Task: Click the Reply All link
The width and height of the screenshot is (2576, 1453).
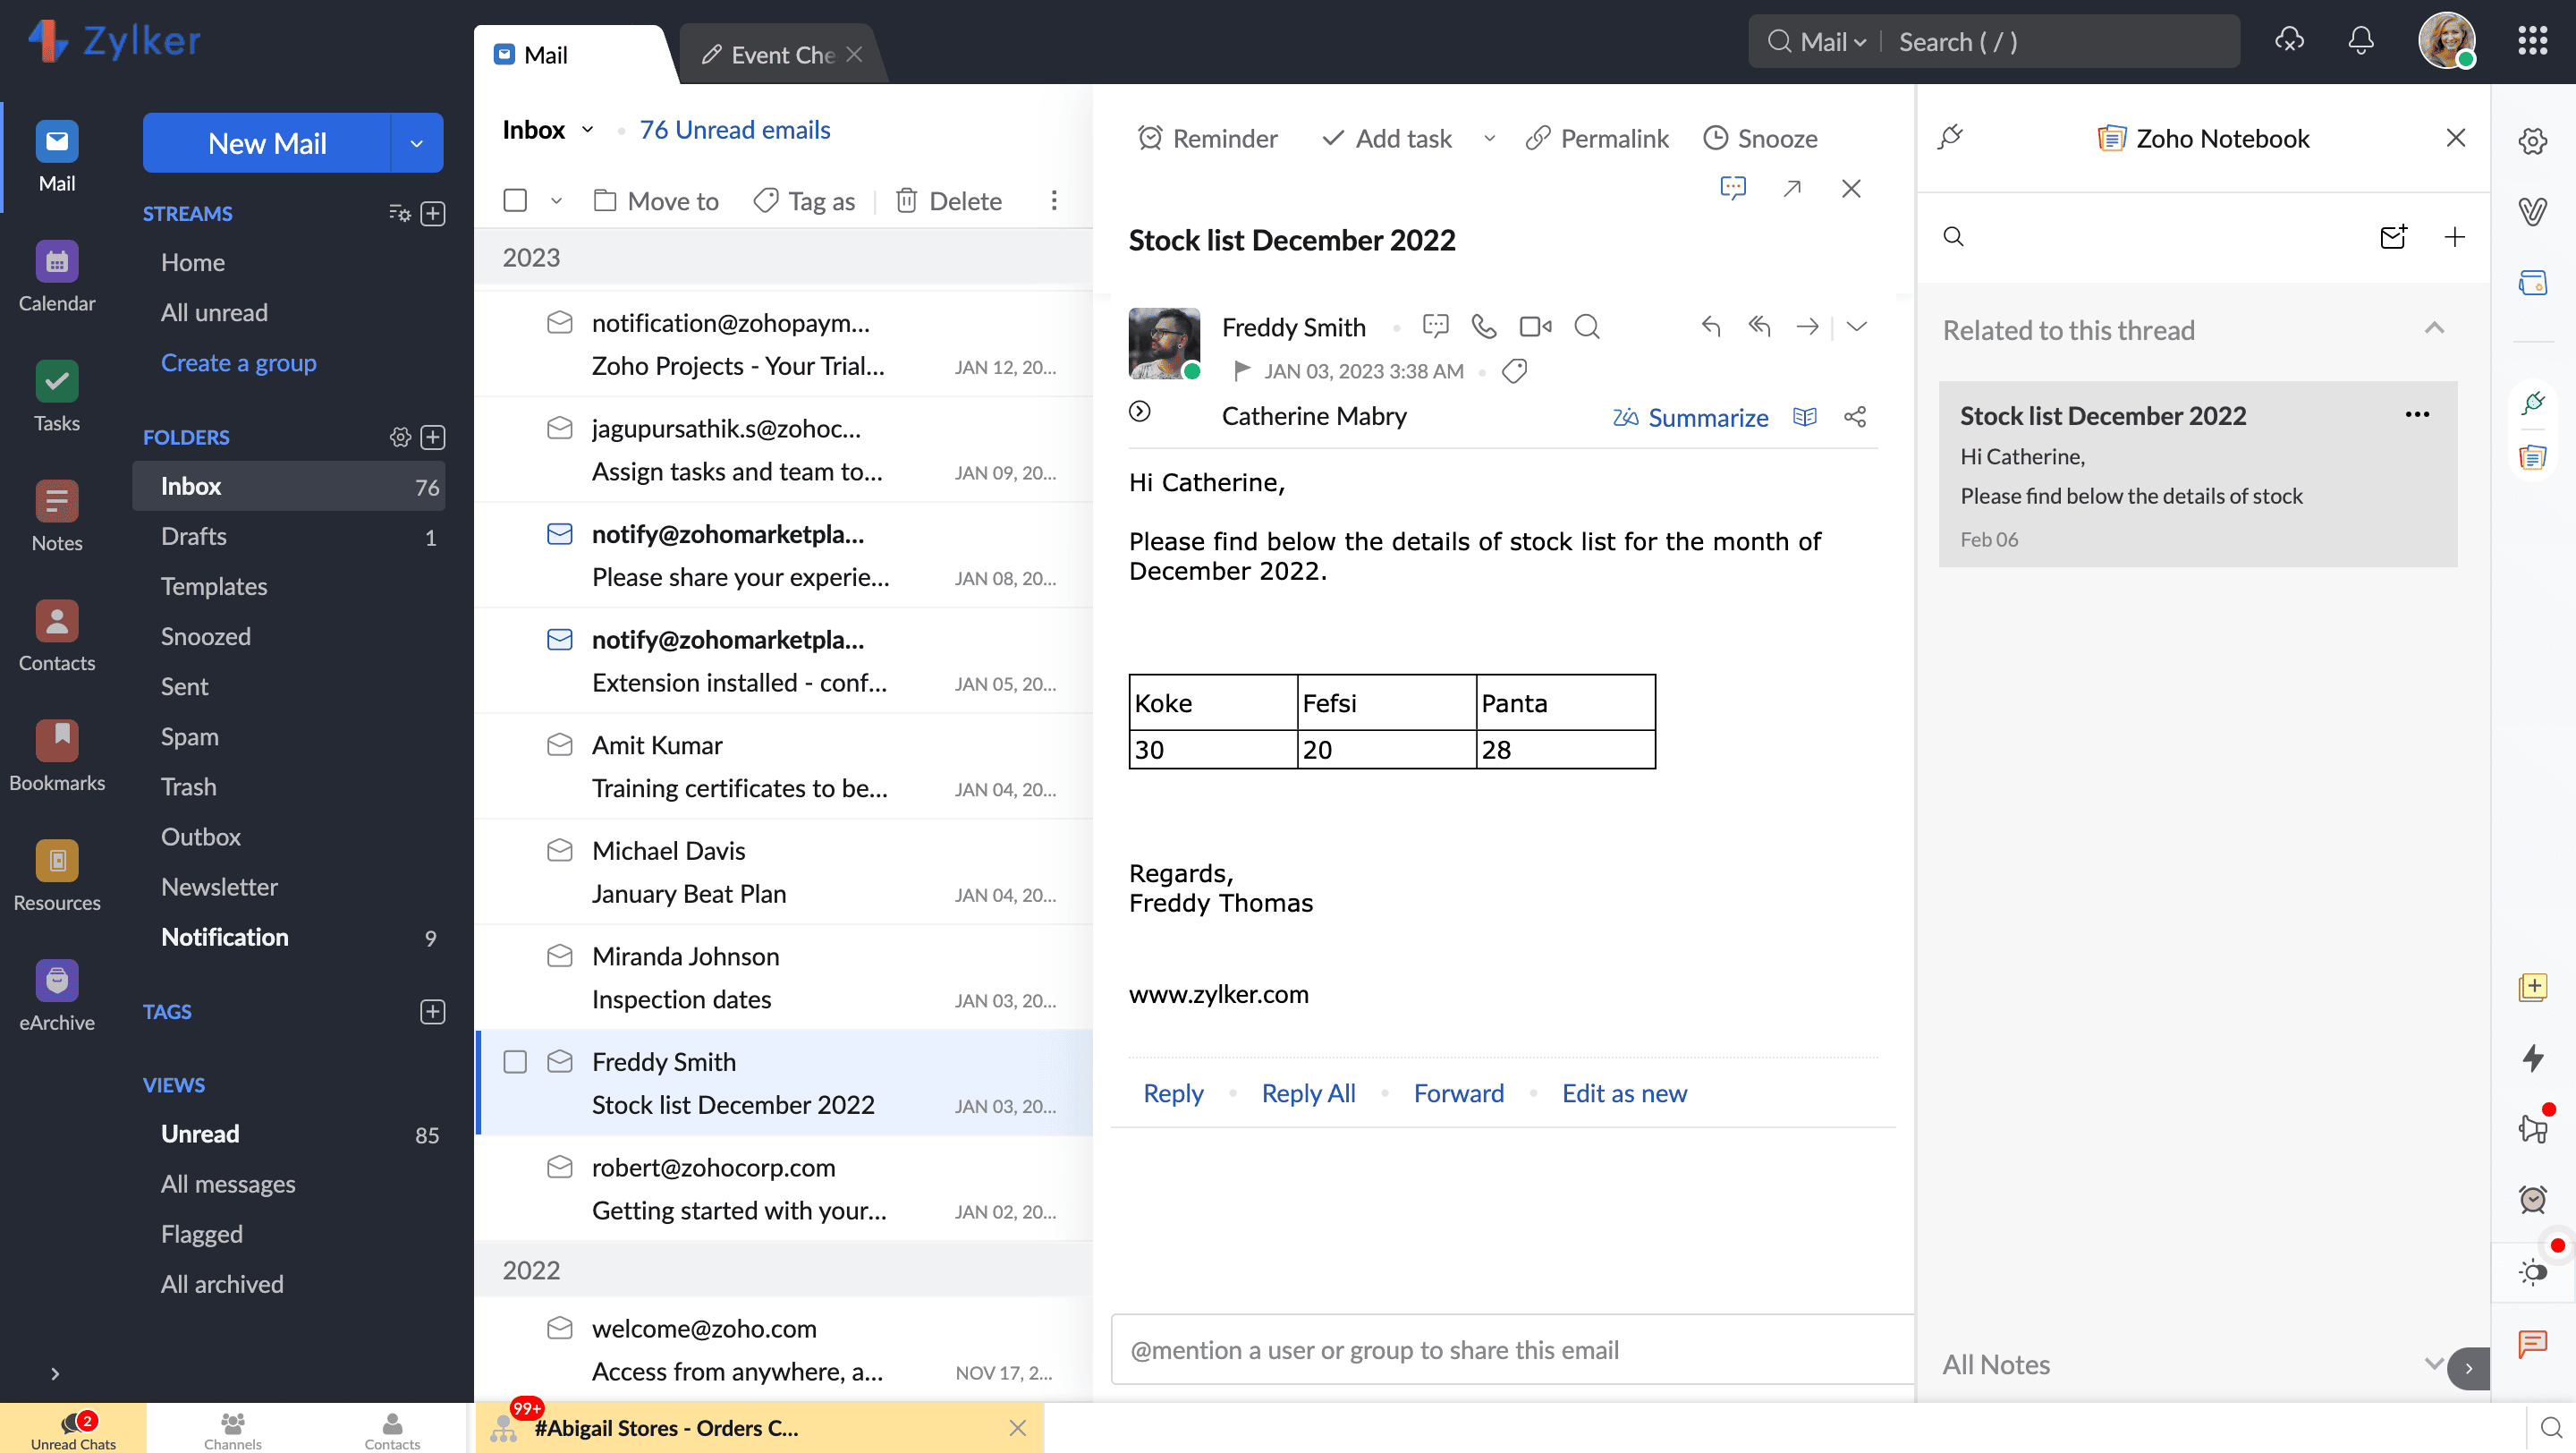Action: click(x=1308, y=1093)
